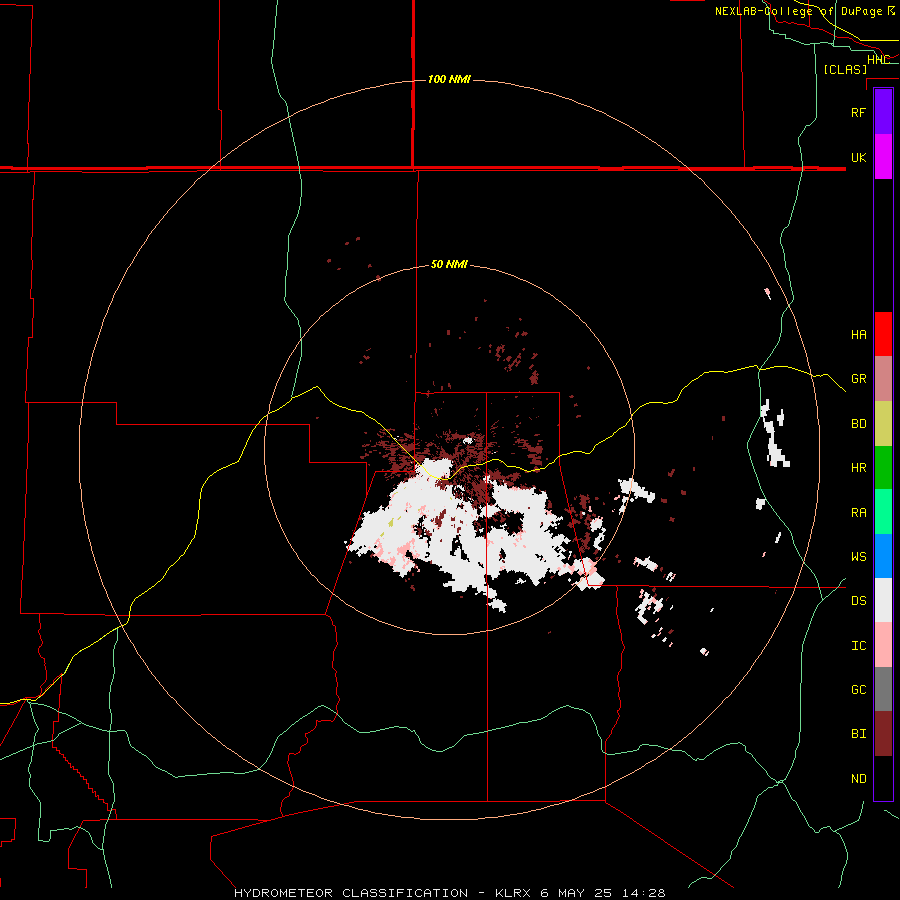The width and height of the screenshot is (900, 900).
Task: Select the "HA" legend label
Action: (858, 335)
